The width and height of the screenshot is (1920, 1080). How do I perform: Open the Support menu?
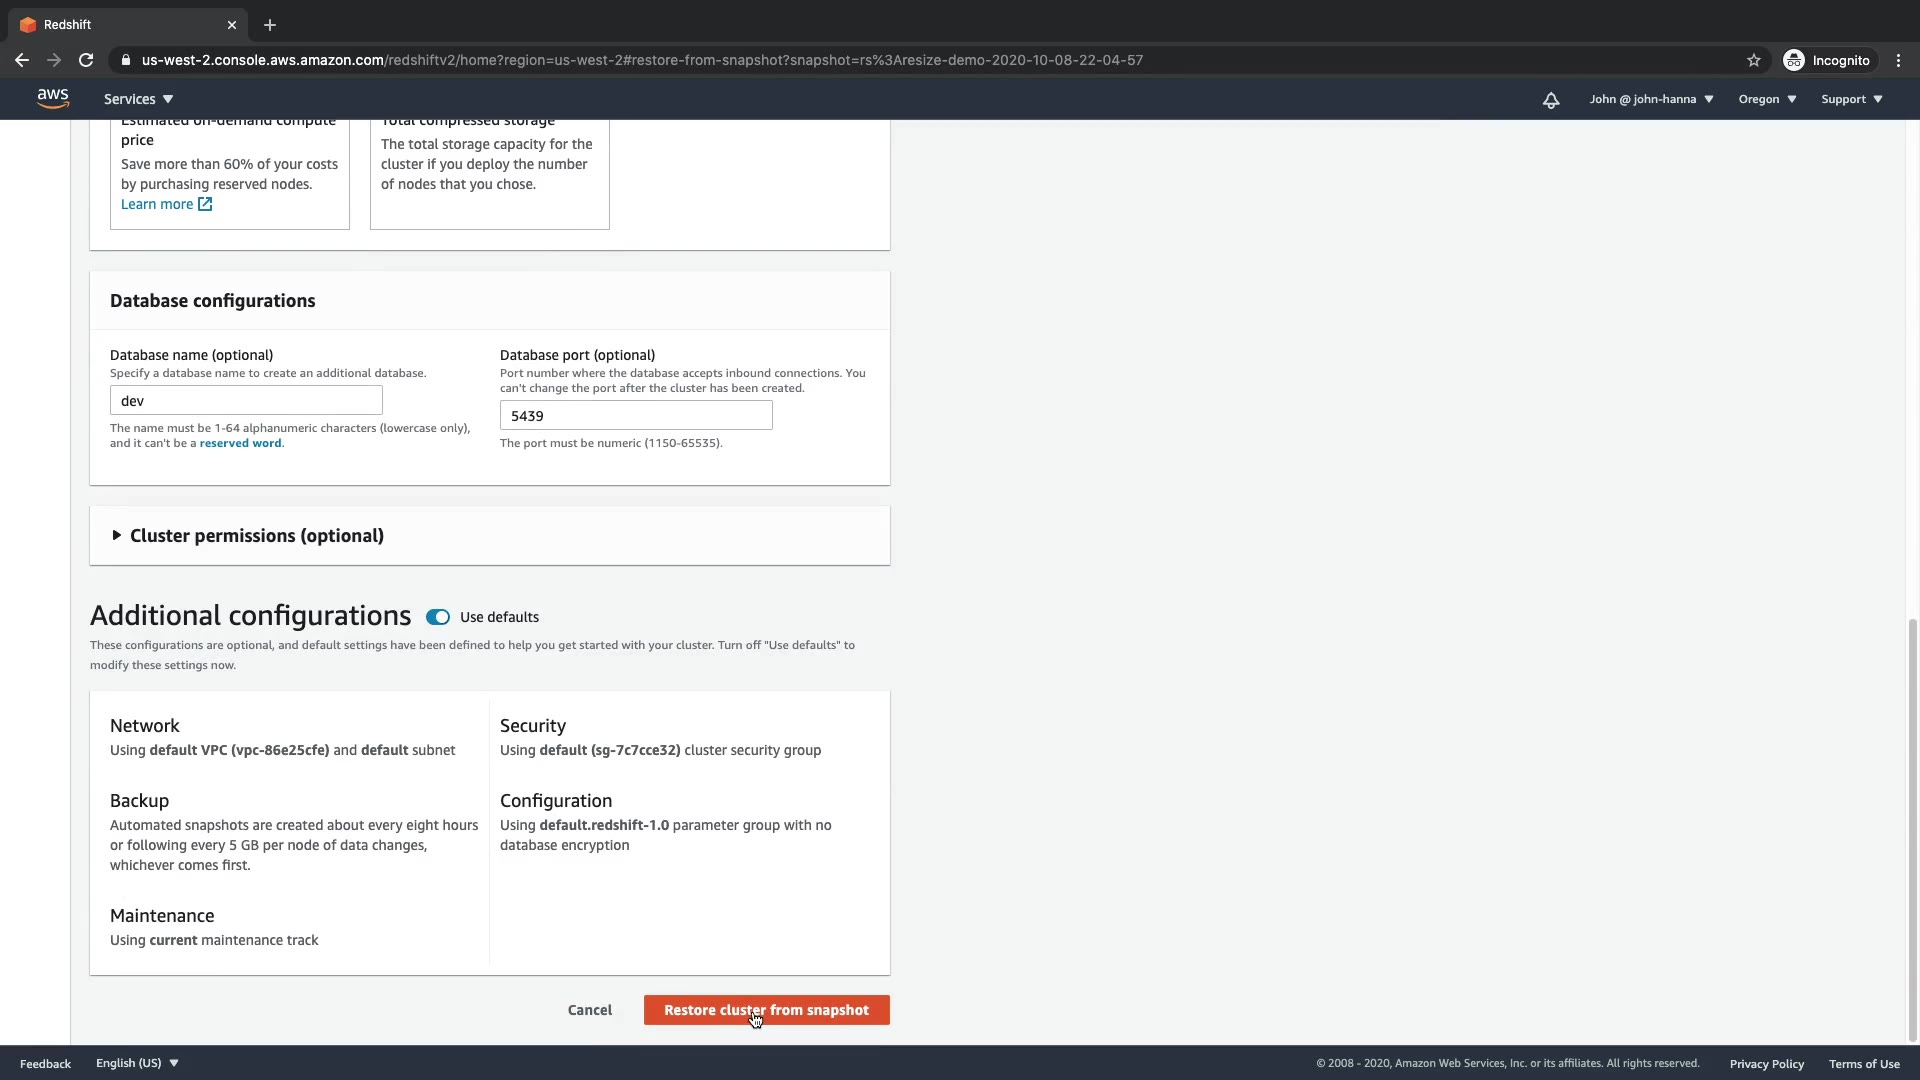(x=1851, y=99)
